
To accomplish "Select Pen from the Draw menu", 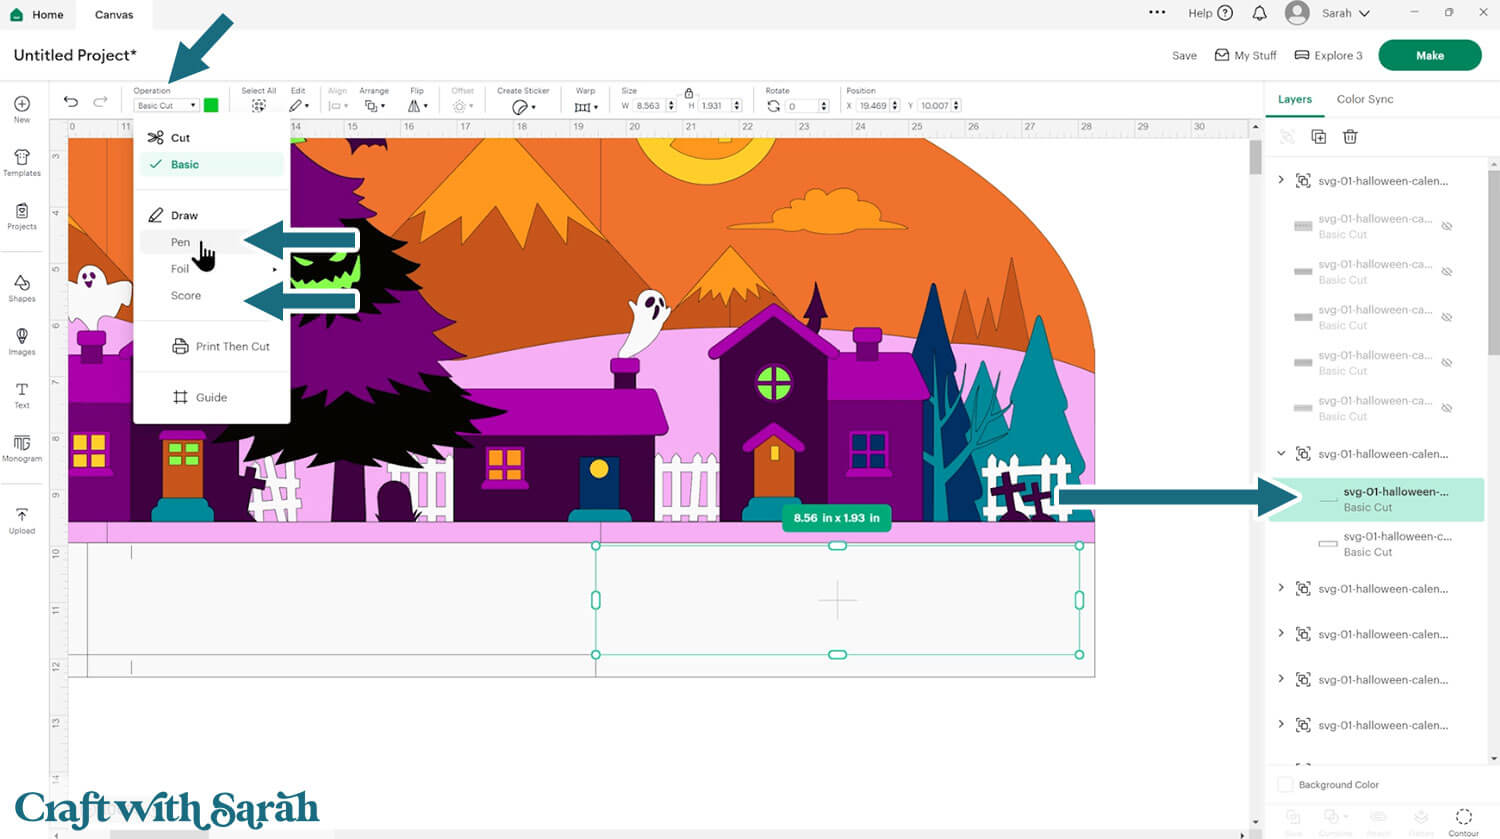I will coord(180,242).
